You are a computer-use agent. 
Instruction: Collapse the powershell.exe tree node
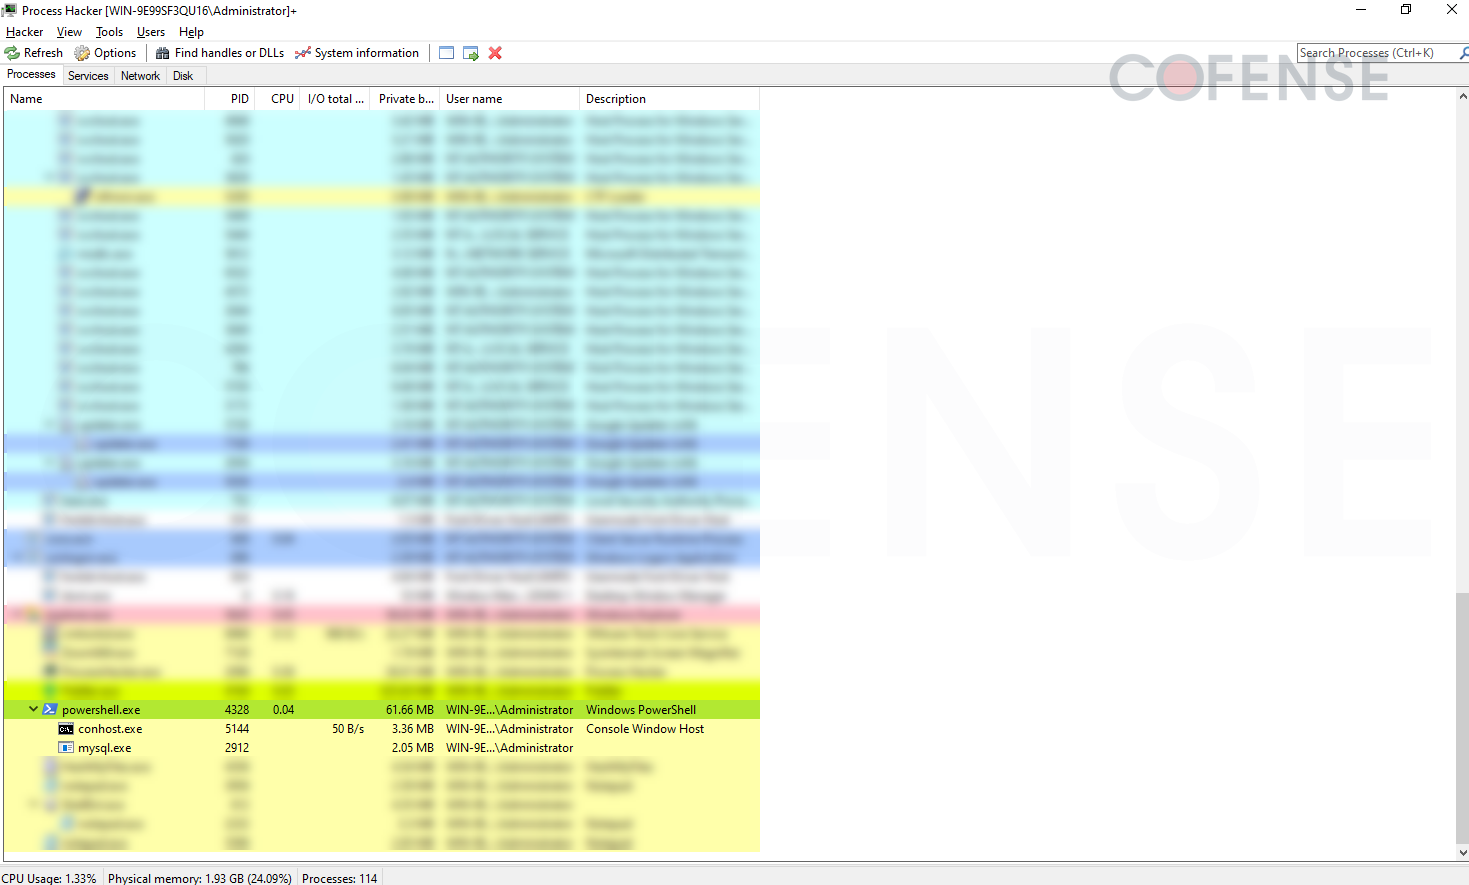tap(33, 709)
